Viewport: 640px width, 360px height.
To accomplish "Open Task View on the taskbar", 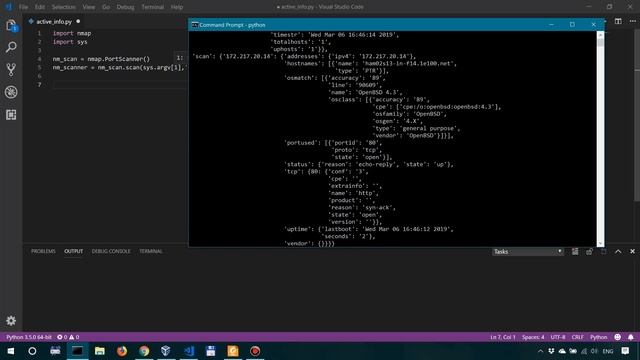I will tap(55, 351).
